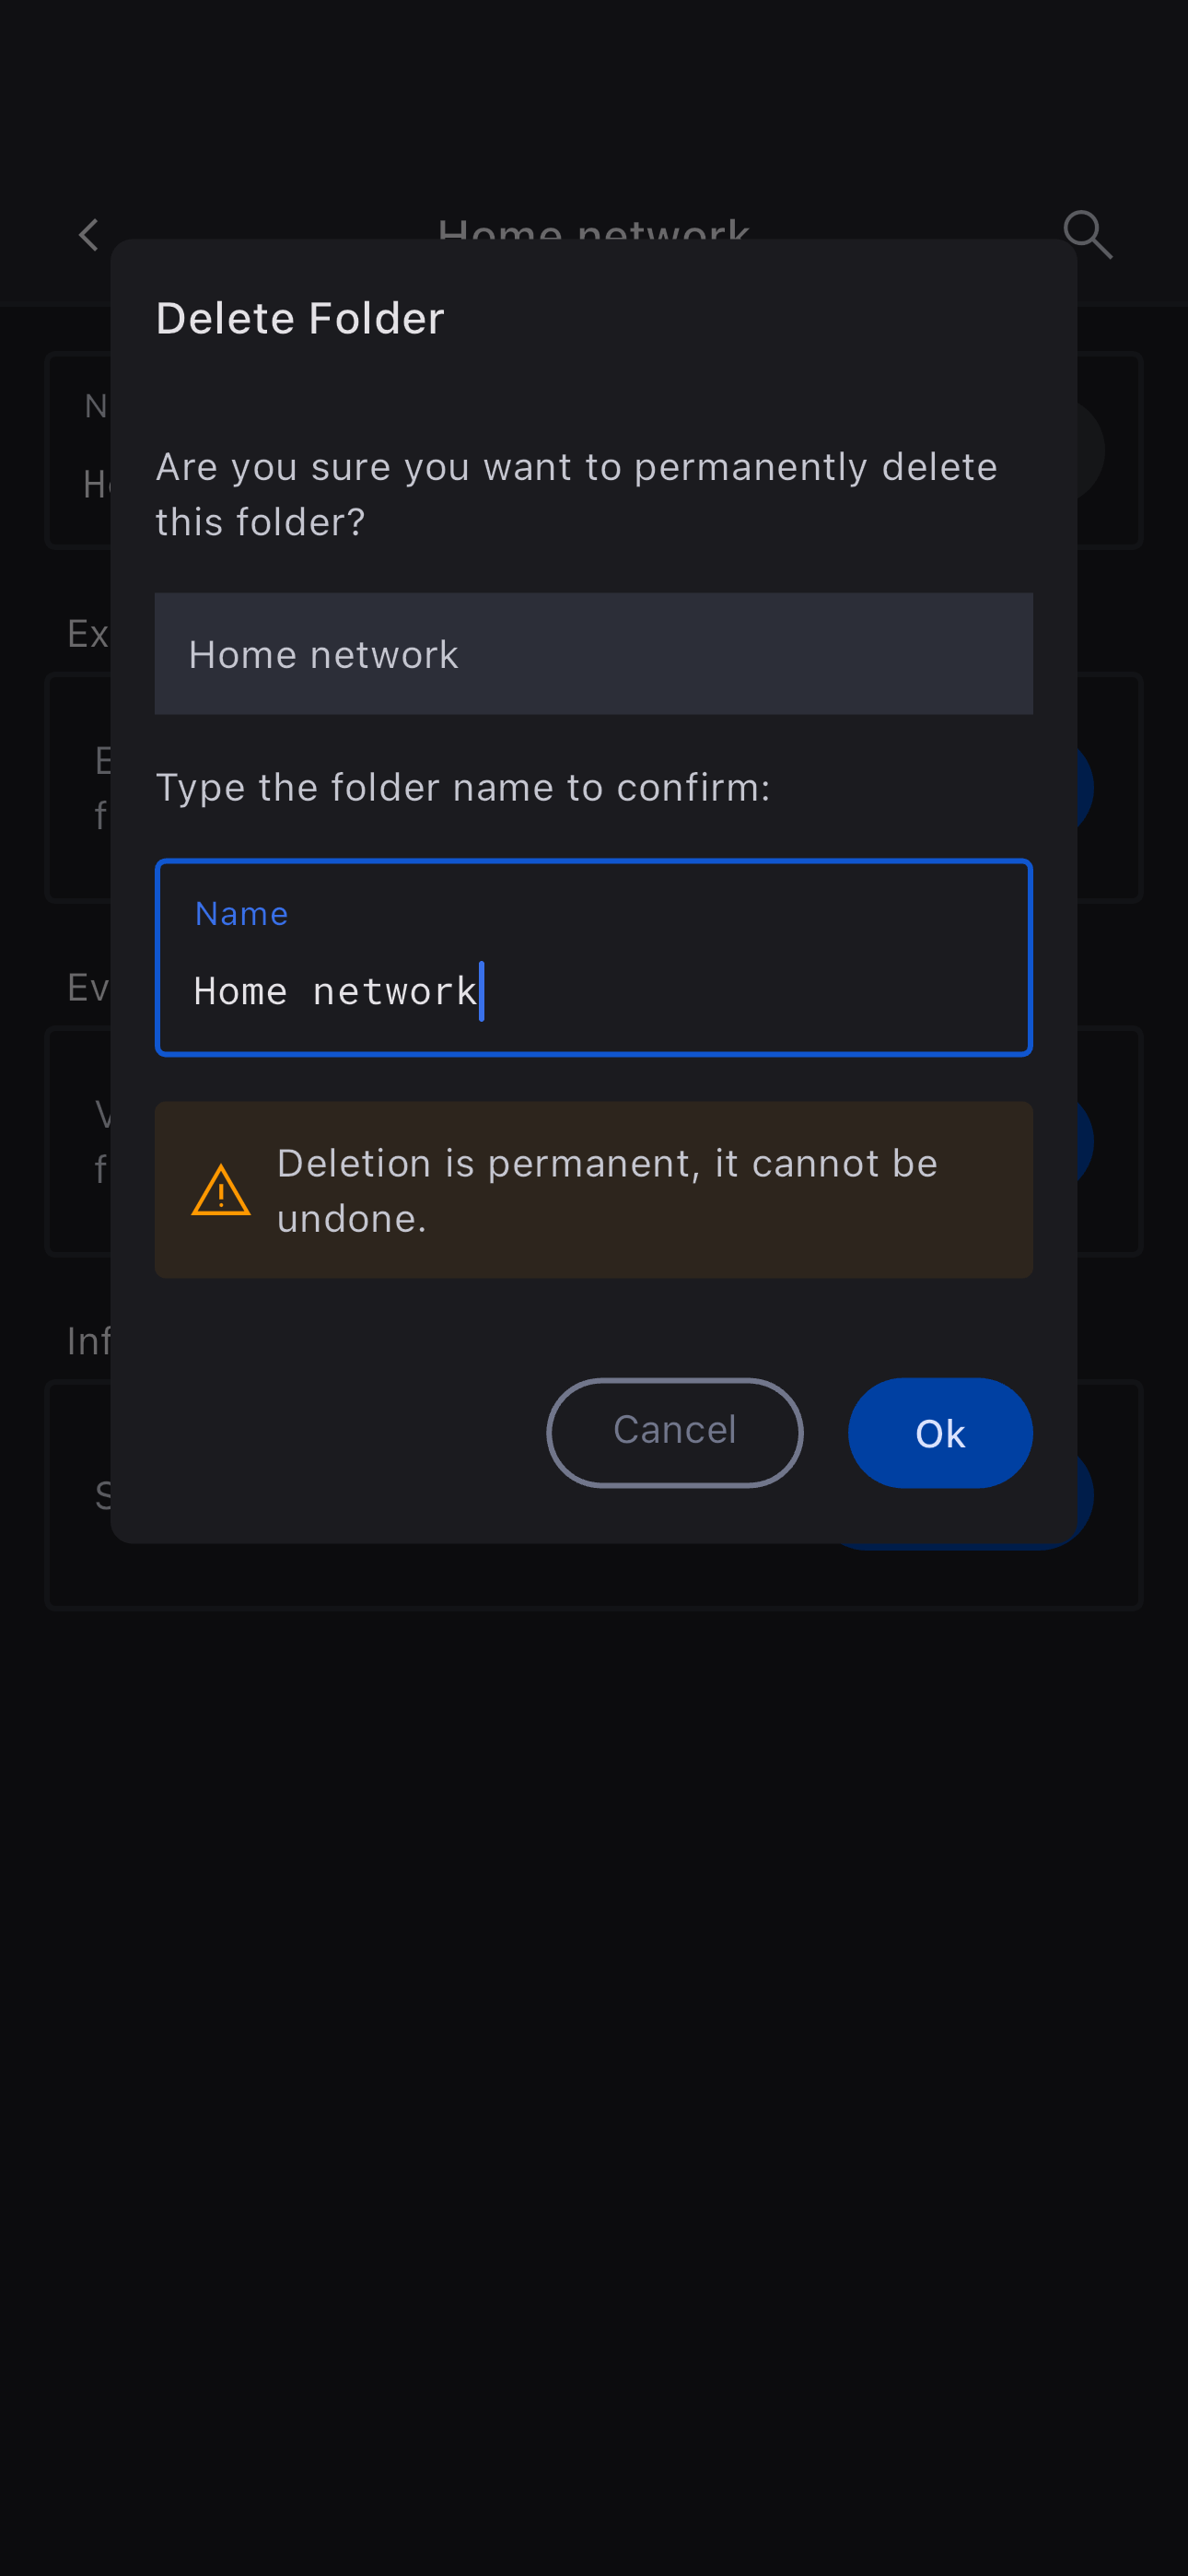Dismiss dialog by clicking dimmed area below
This screenshot has width=1188, height=2576.
point(593,2000)
